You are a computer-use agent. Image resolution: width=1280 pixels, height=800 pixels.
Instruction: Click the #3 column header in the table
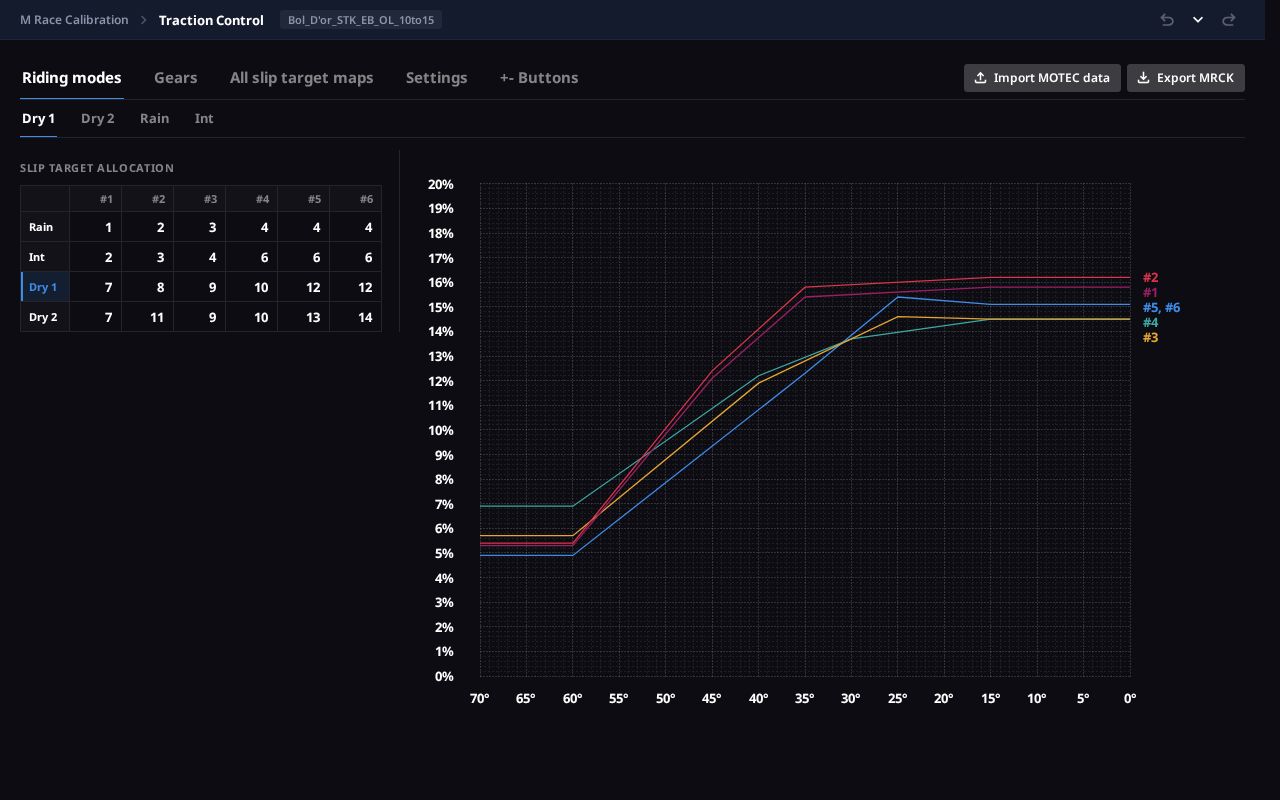pos(200,199)
